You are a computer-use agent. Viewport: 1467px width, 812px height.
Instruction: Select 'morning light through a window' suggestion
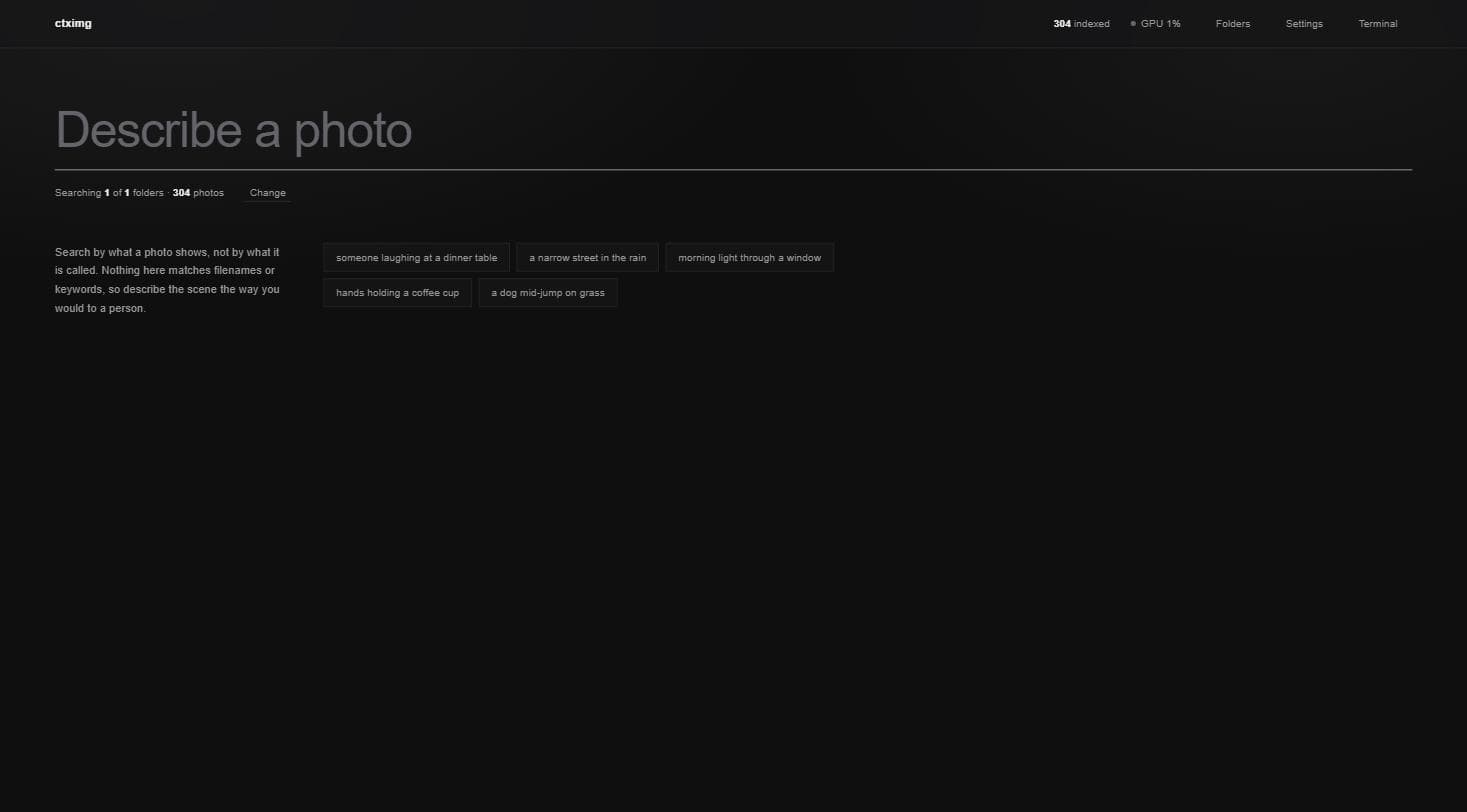749,257
